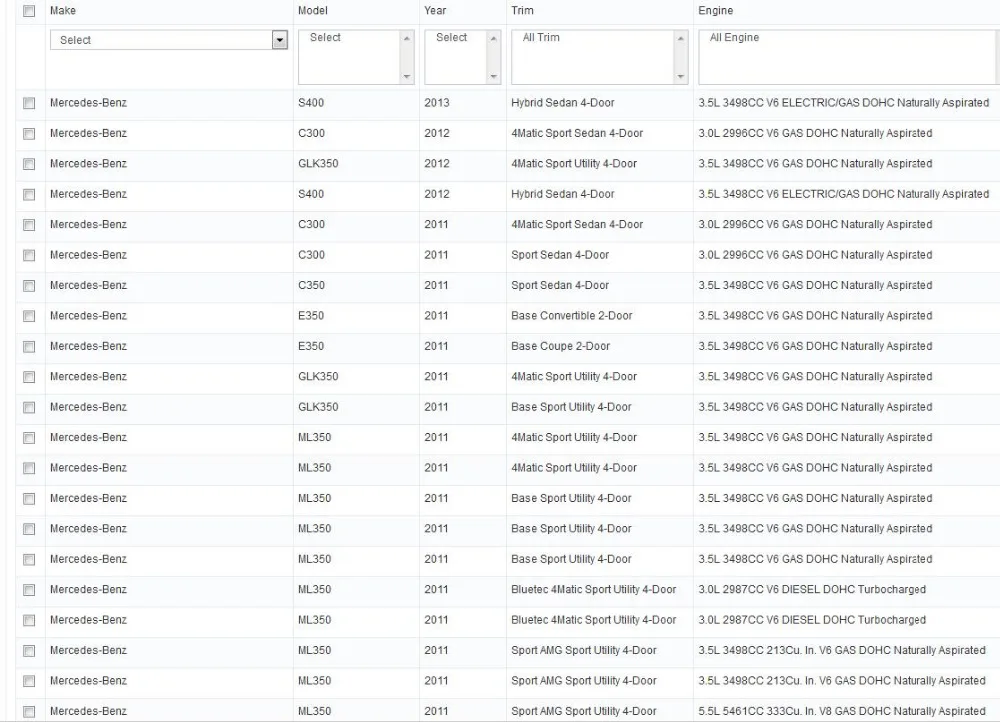Viewport: 1000px width, 722px height.
Task: Check the 2012 S400 Hybrid Sedan row
Action: pyautogui.click(x=29, y=195)
